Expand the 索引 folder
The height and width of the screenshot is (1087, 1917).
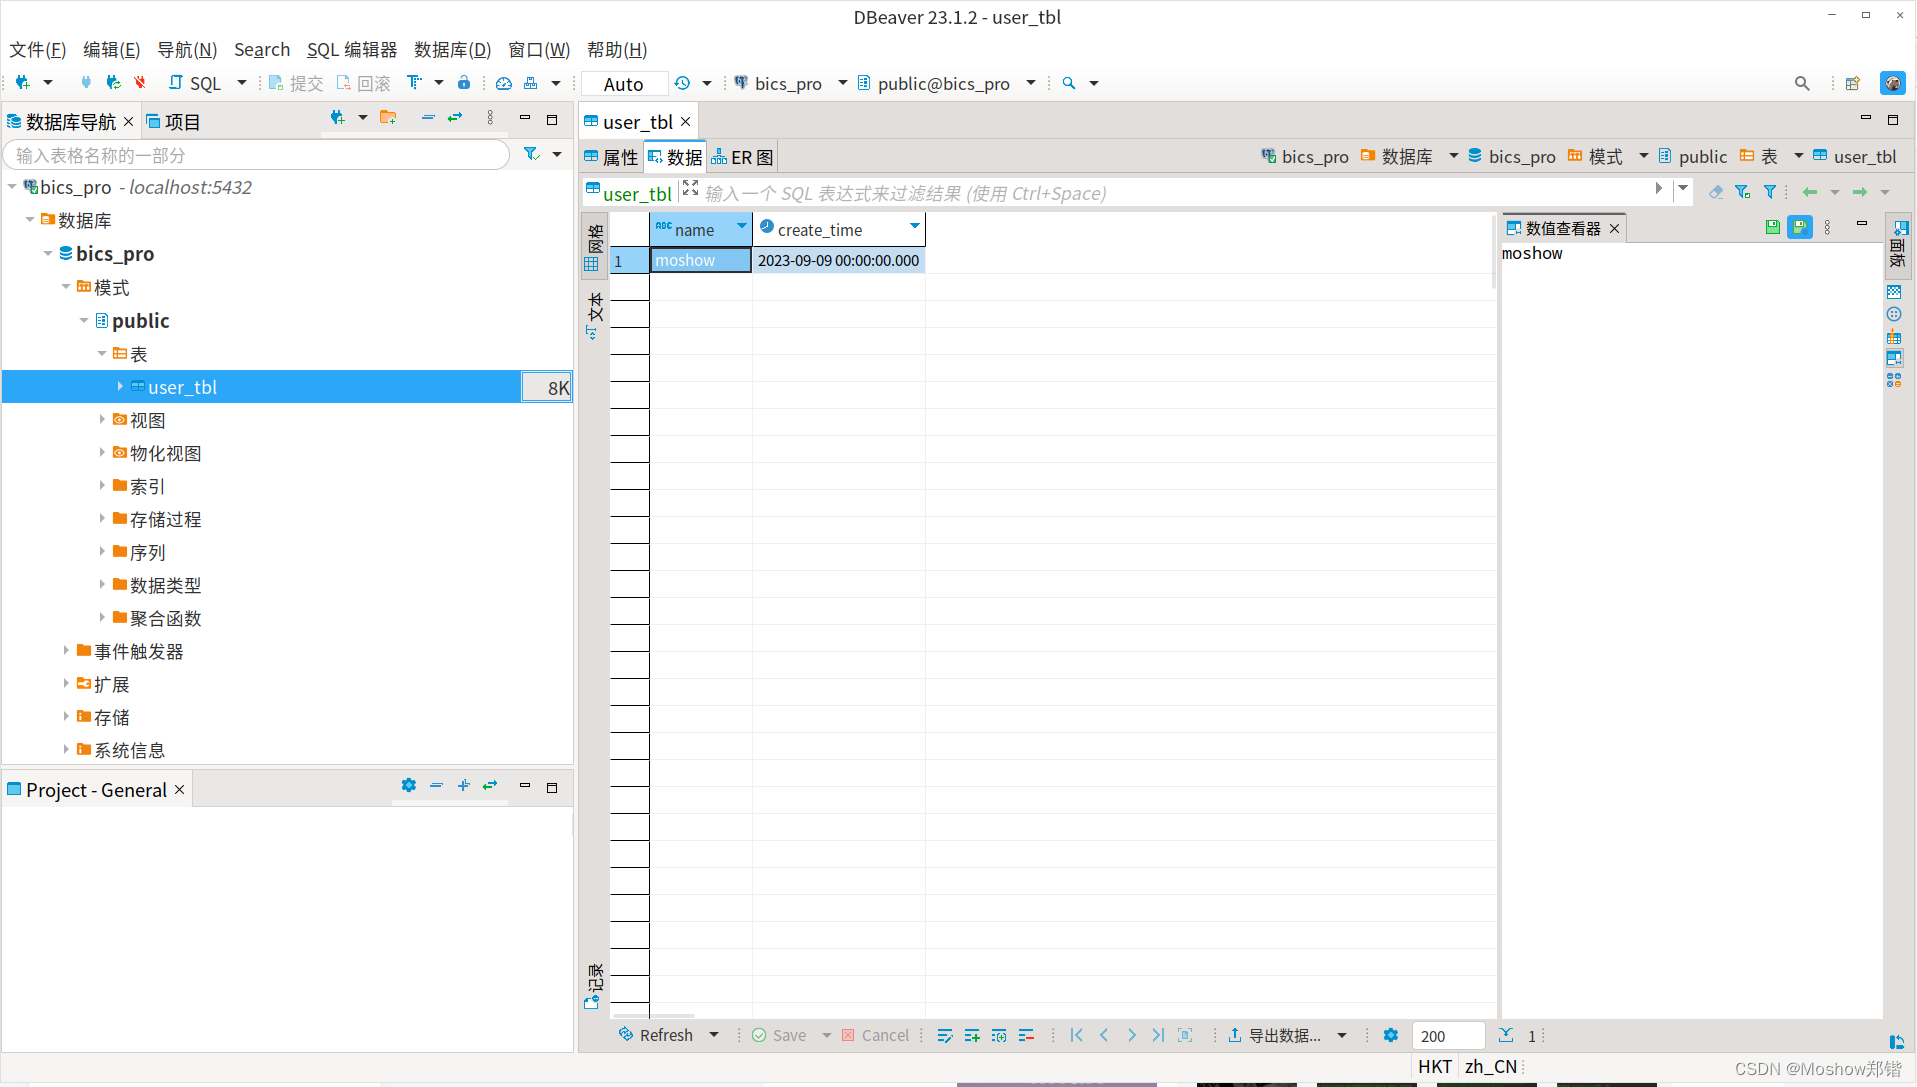click(x=102, y=485)
